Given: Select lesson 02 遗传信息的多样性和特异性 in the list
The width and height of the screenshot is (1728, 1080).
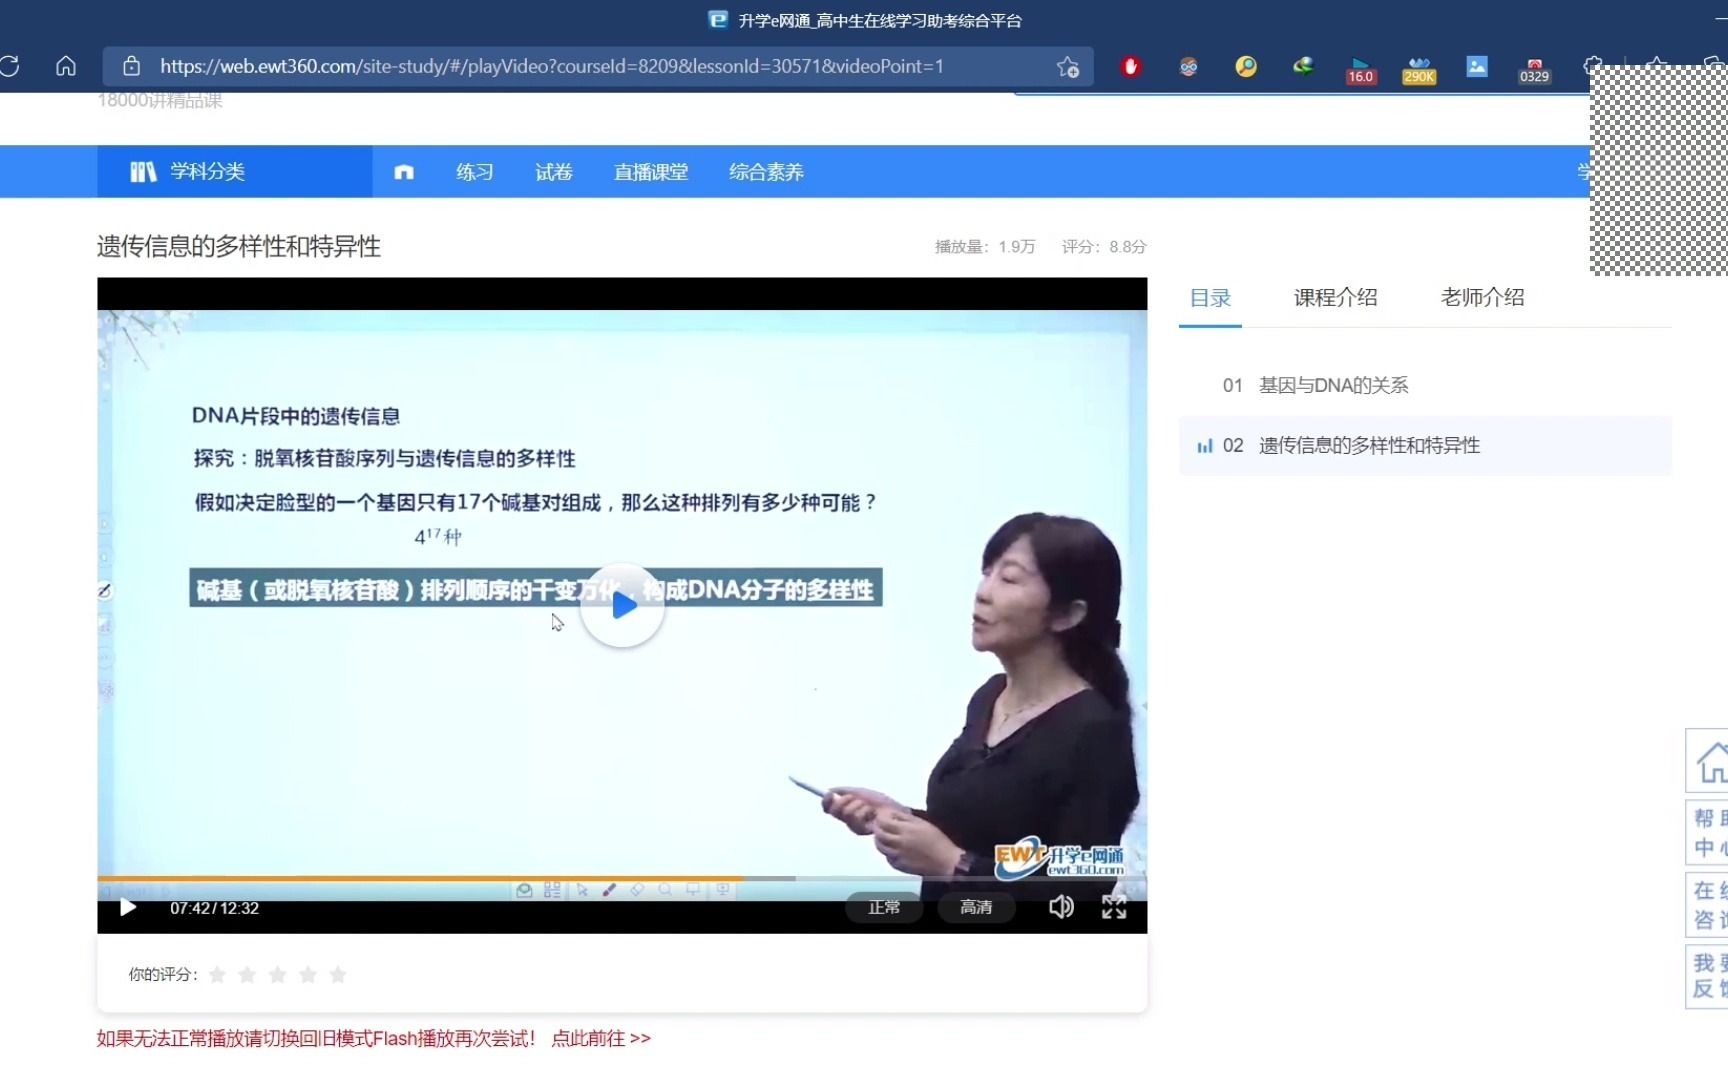Looking at the screenshot, I should coord(1425,445).
